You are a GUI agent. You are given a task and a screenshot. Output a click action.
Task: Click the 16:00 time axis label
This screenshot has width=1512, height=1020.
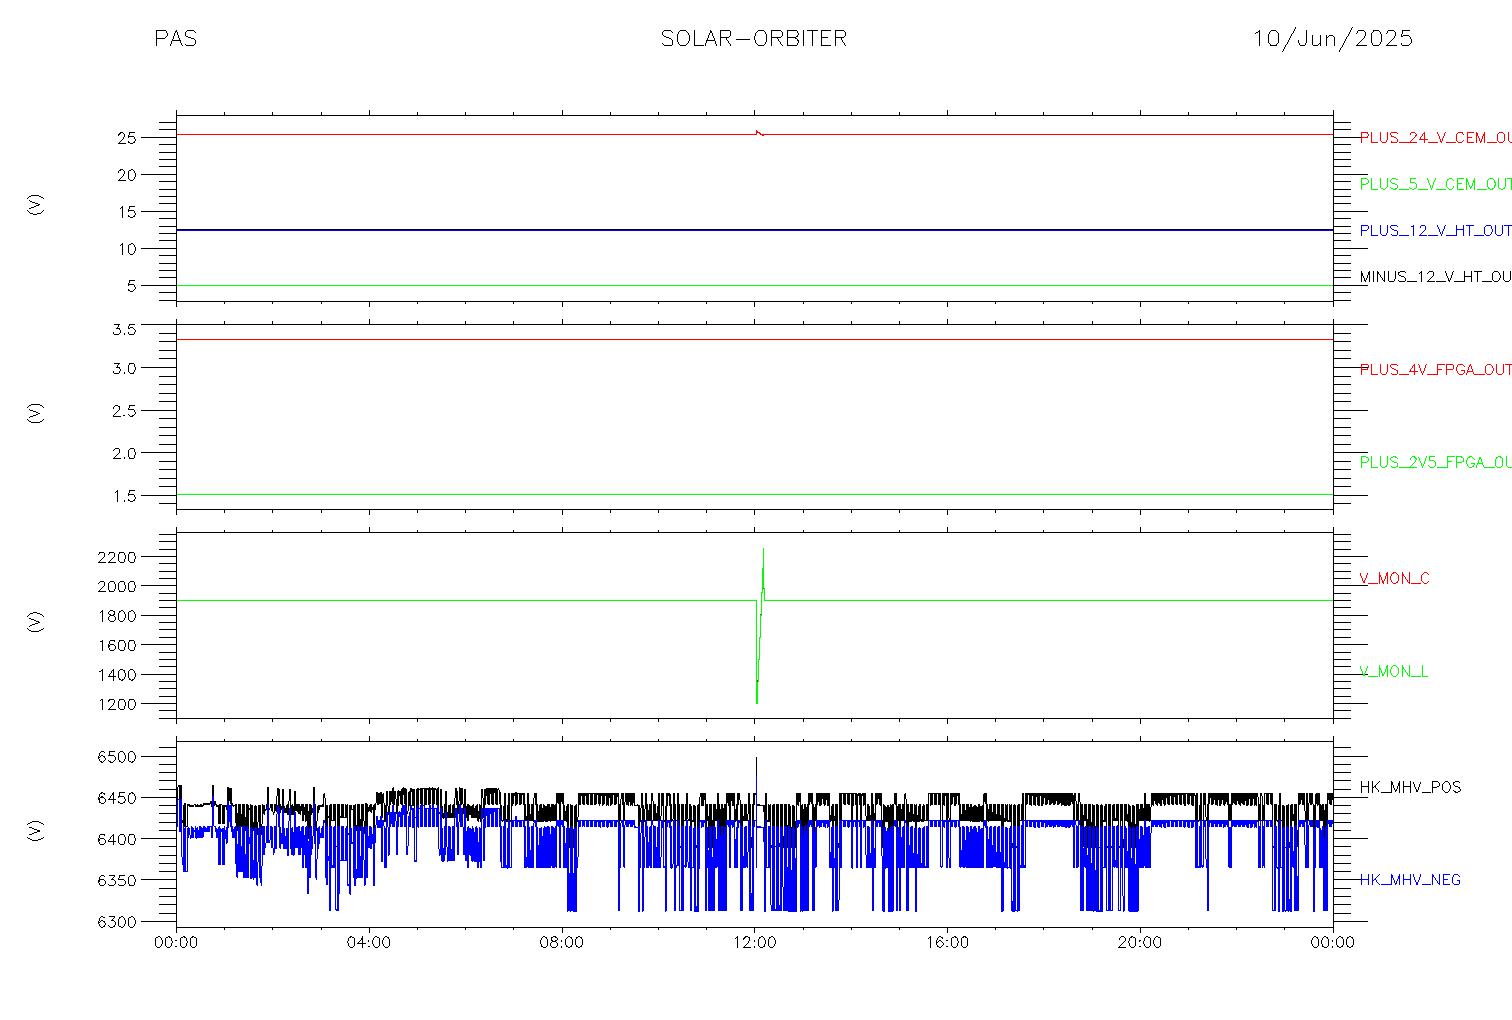click(x=947, y=942)
